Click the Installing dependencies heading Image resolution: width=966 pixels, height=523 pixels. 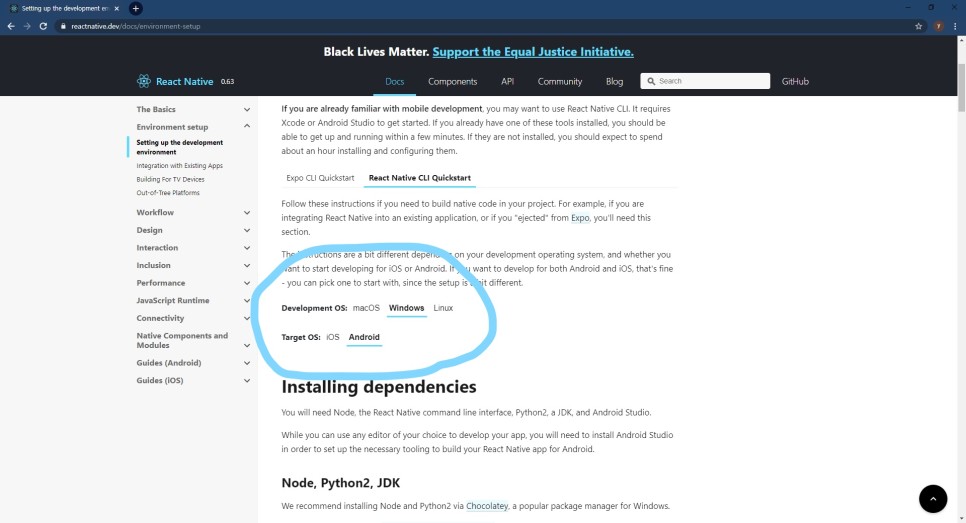click(x=379, y=387)
